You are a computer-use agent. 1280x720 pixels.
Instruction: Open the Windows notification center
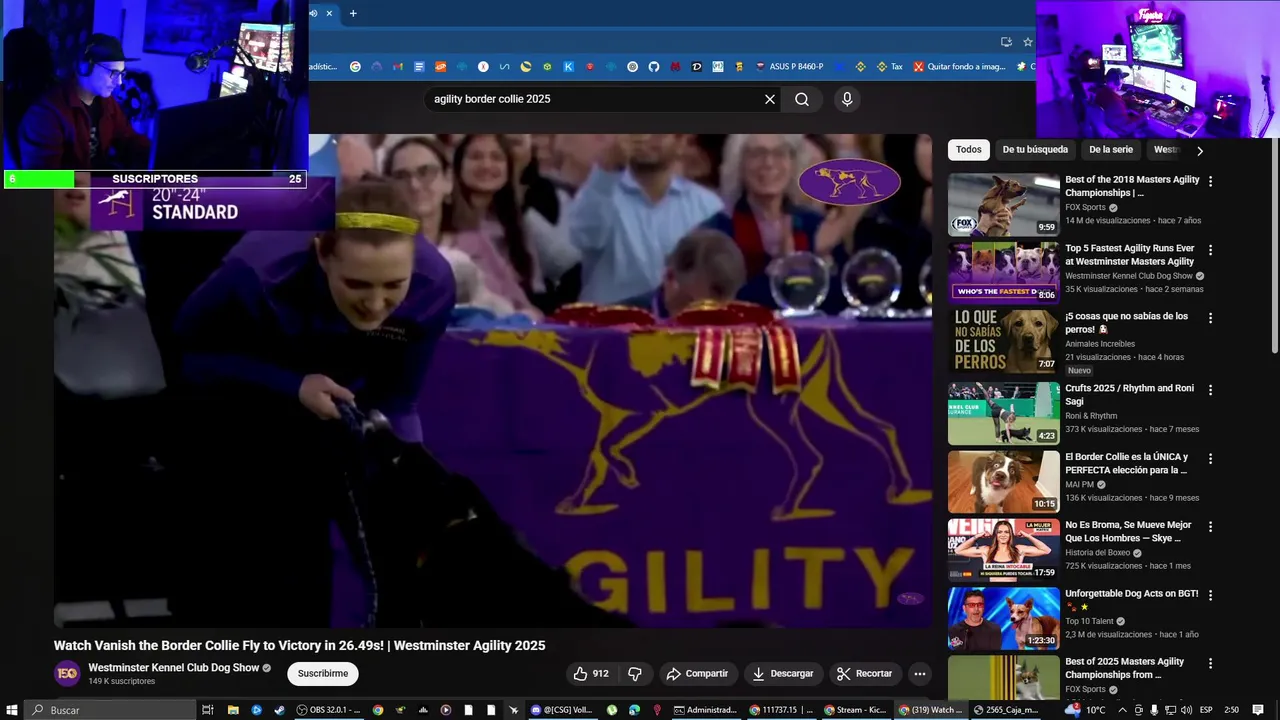1258,710
